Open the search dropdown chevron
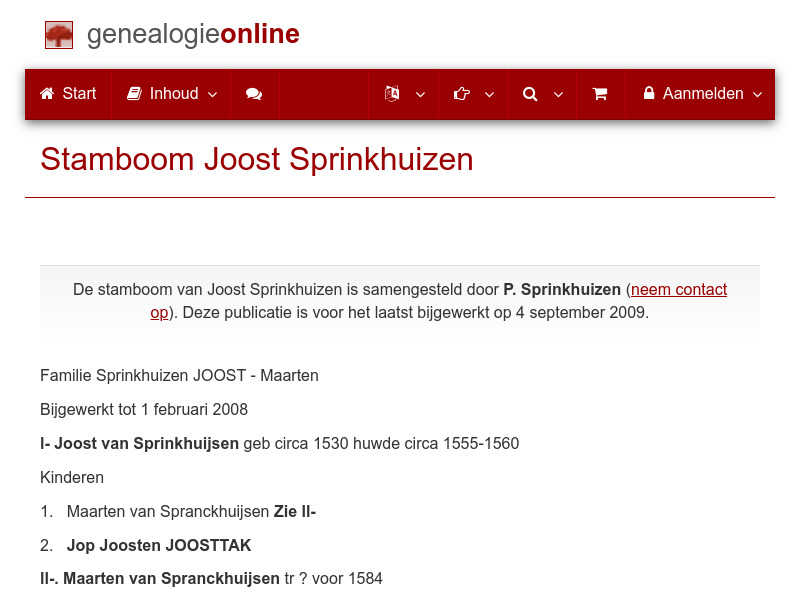 [x=558, y=95]
